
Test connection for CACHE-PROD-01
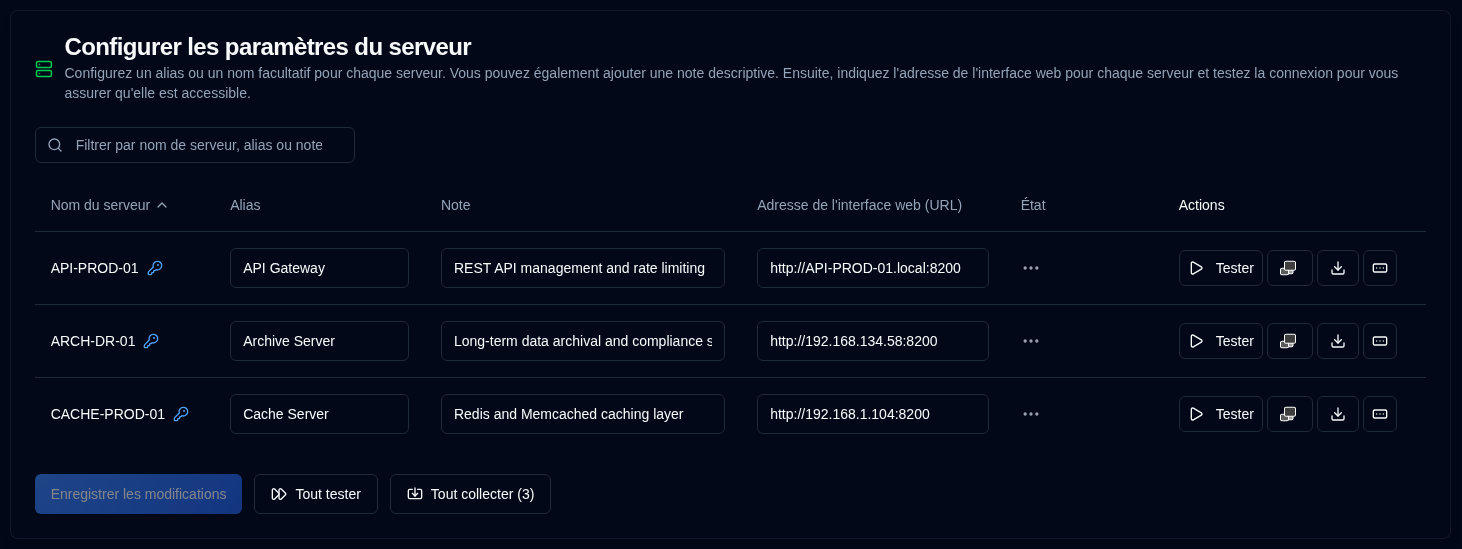point(1221,414)
